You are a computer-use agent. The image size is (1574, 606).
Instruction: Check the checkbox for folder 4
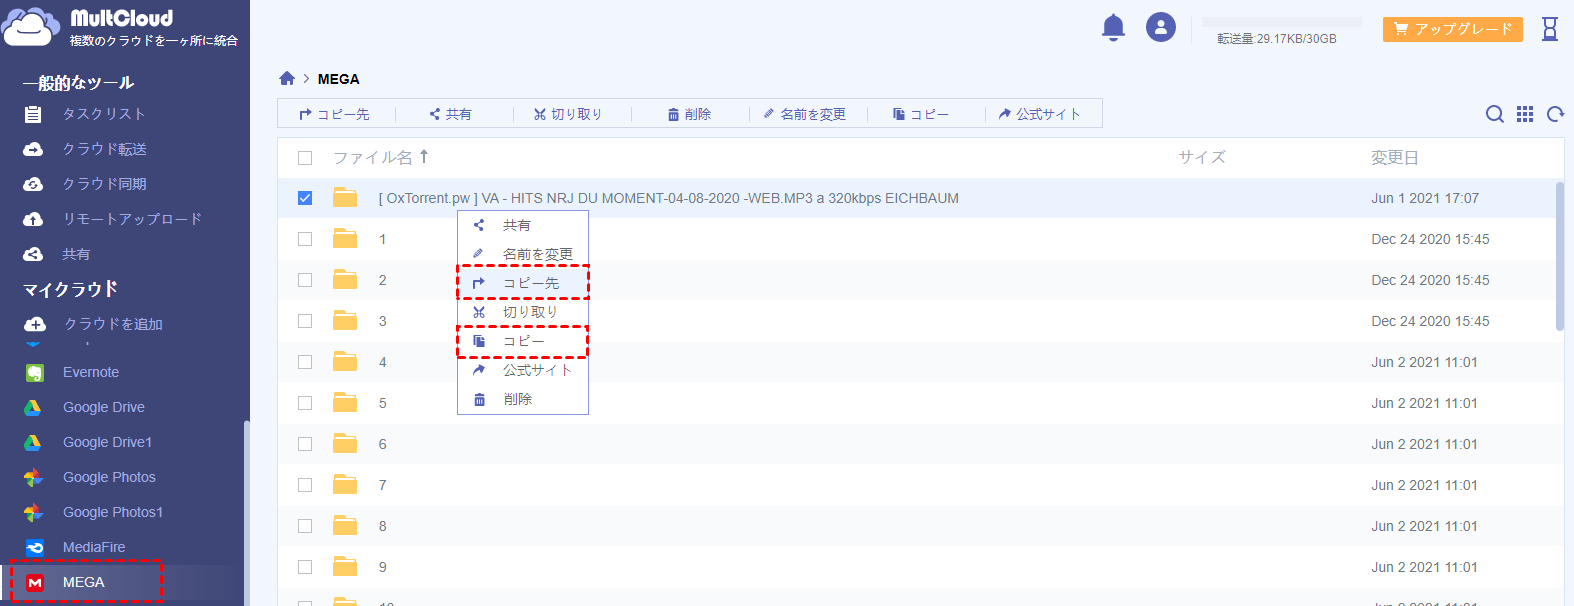305,362
